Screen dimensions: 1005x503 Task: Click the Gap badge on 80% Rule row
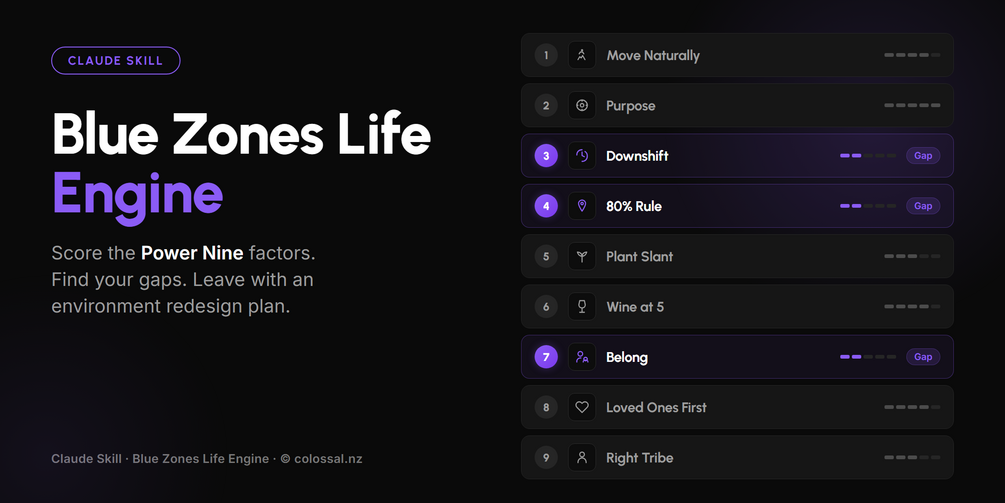pyautogui.click(x=923, y=206)
